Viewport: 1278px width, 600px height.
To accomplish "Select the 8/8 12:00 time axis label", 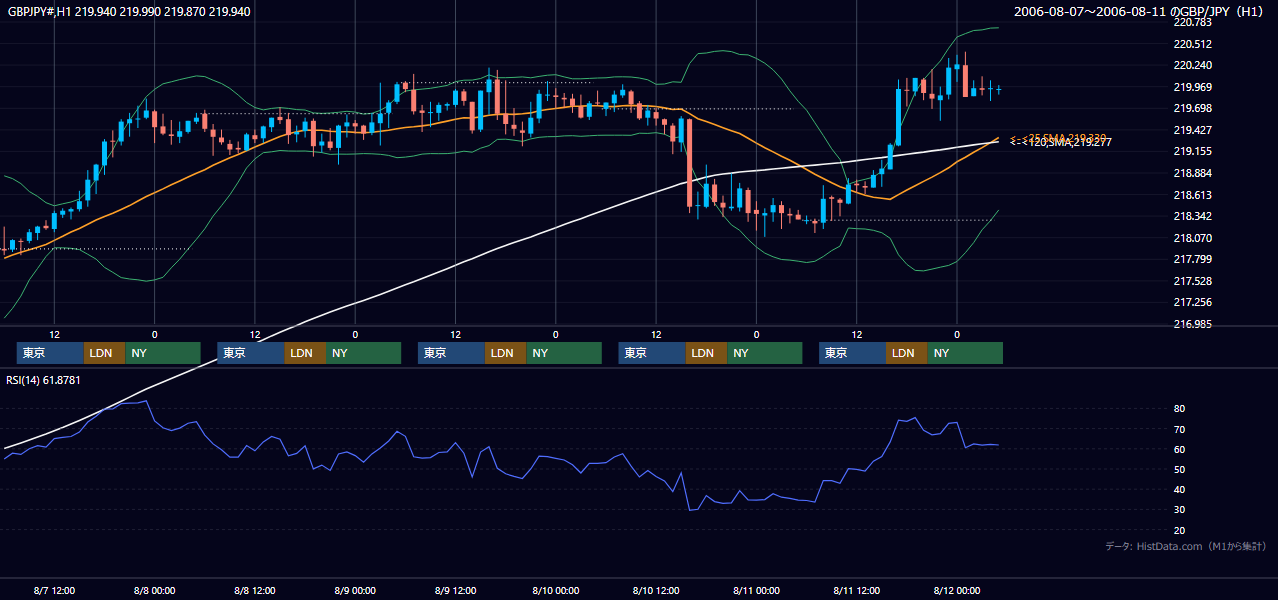I will [x=255, y=590].
